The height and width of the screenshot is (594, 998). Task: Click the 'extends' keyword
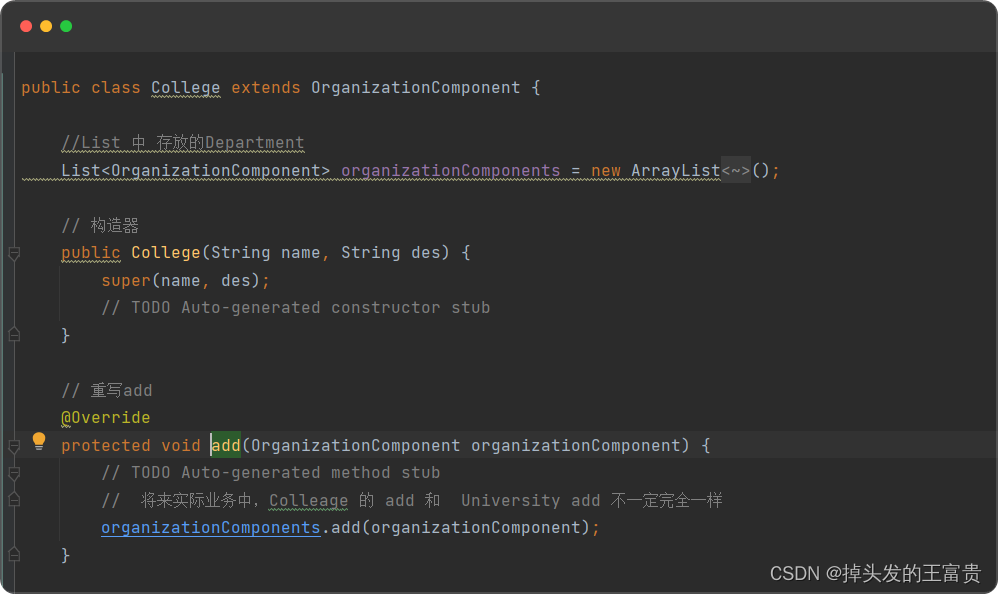point(266,88)
